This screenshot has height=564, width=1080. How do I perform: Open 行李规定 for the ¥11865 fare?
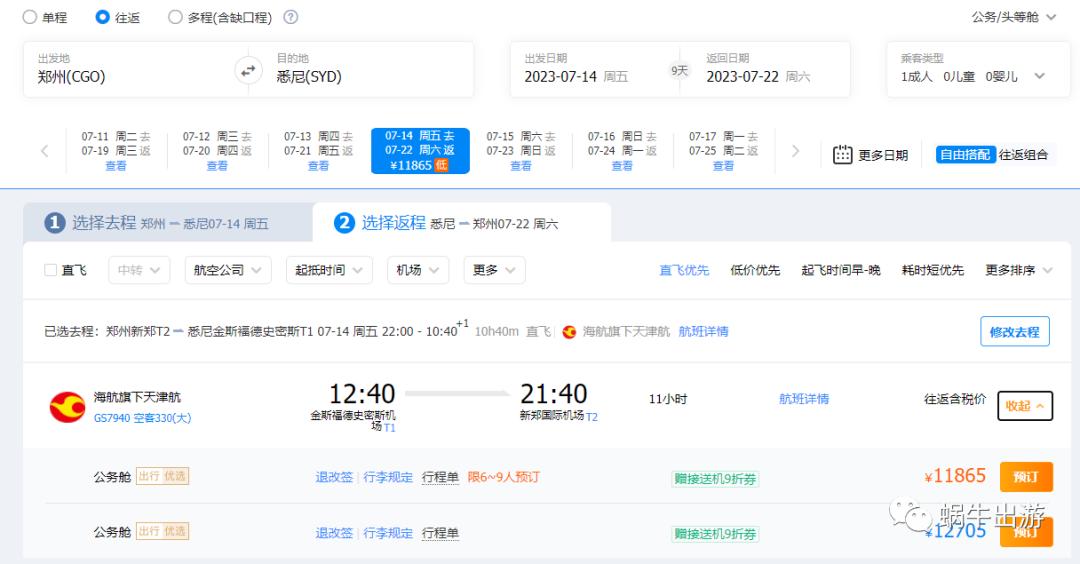click(x=388, y=477)
